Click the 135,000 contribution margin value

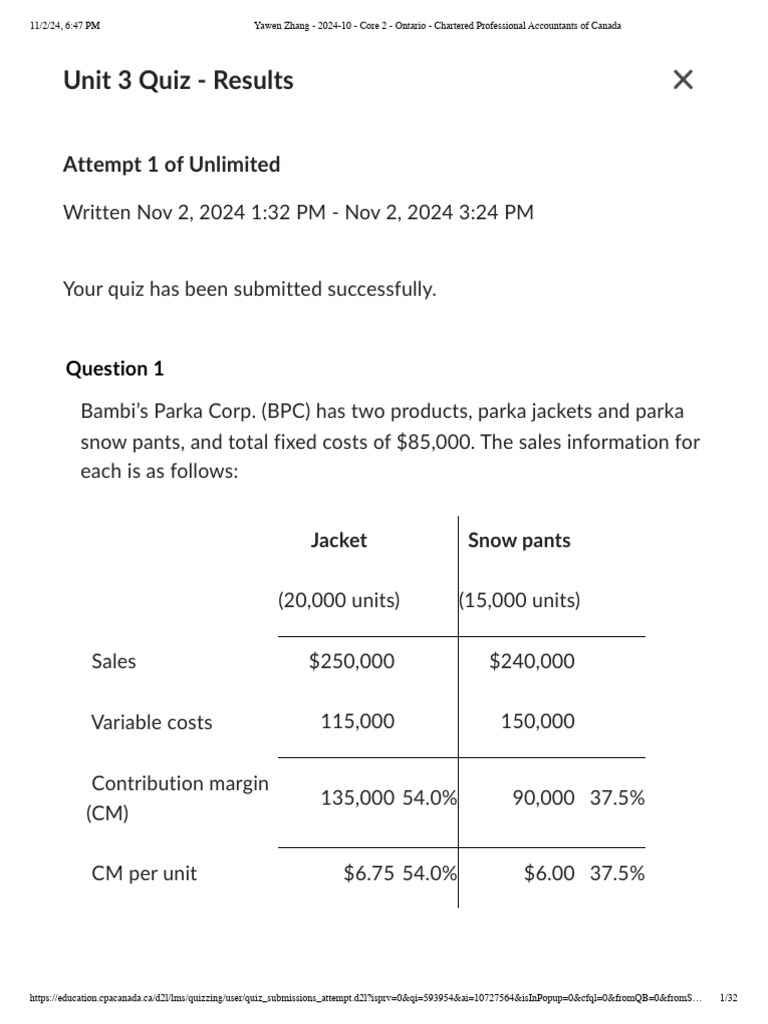pyautogui.click(x=357, y=797)
